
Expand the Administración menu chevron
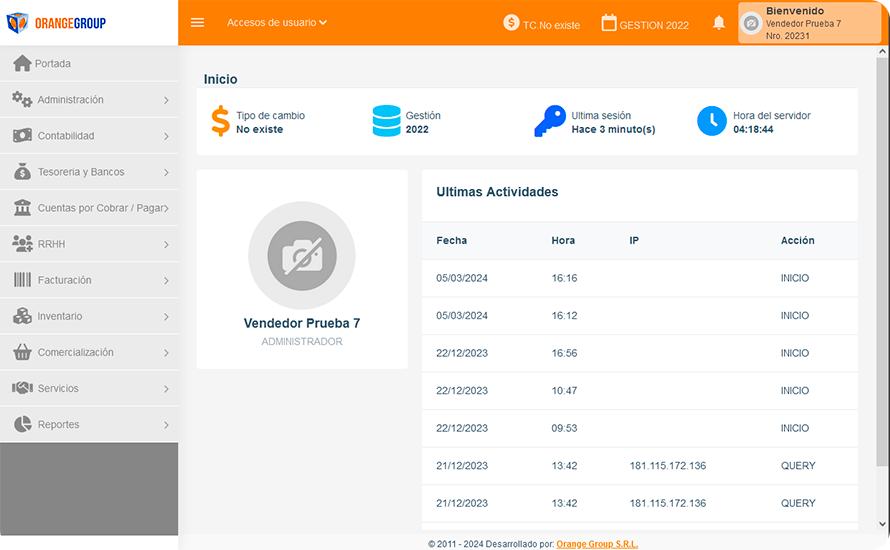pyautogui.click(x=166, y=100)
